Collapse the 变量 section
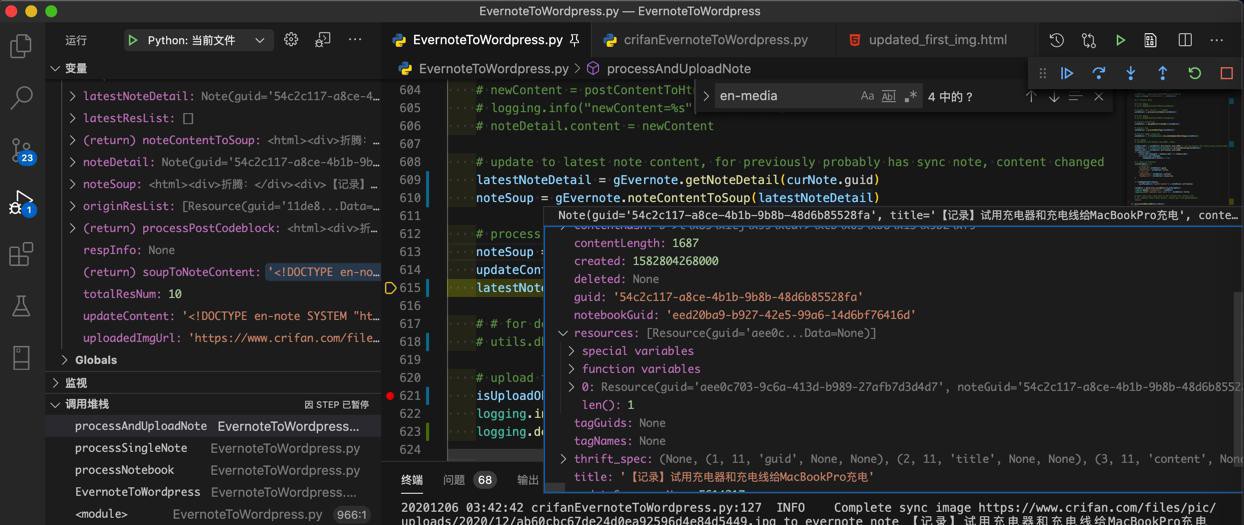The width and height of the screenshot is (1244, 525). point(55,69)
